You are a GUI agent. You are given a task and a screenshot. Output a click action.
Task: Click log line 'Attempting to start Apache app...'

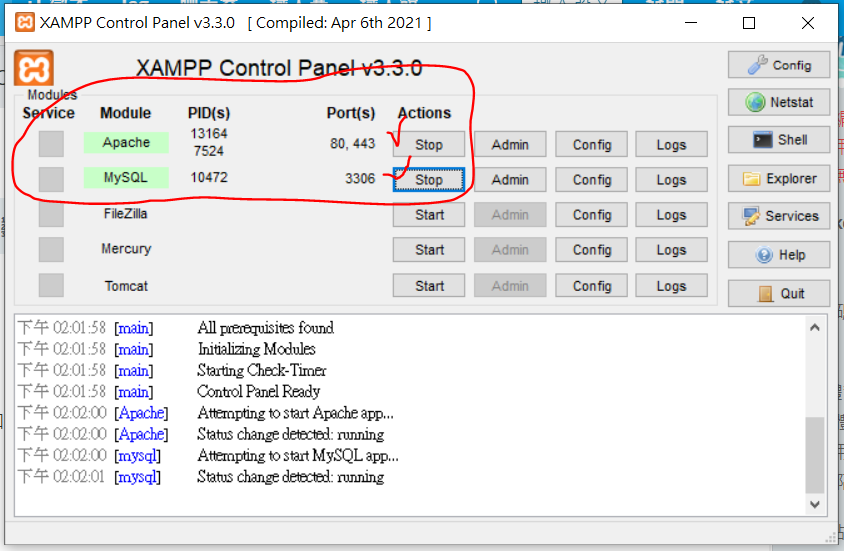coord(296,413)
